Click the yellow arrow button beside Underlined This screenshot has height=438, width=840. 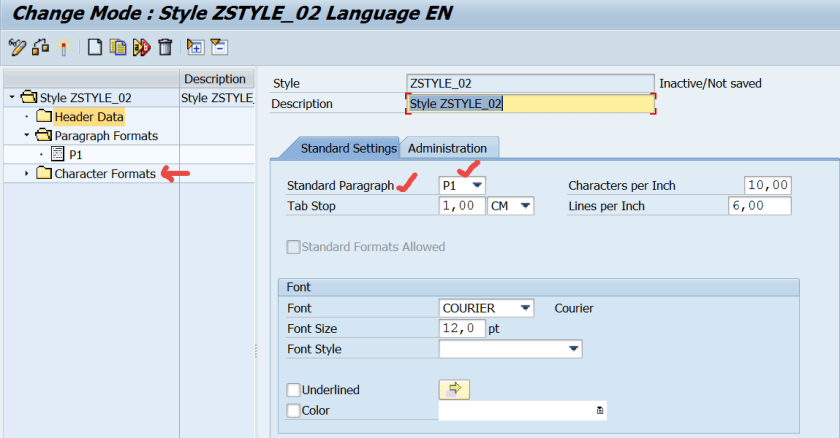[454, 390]
